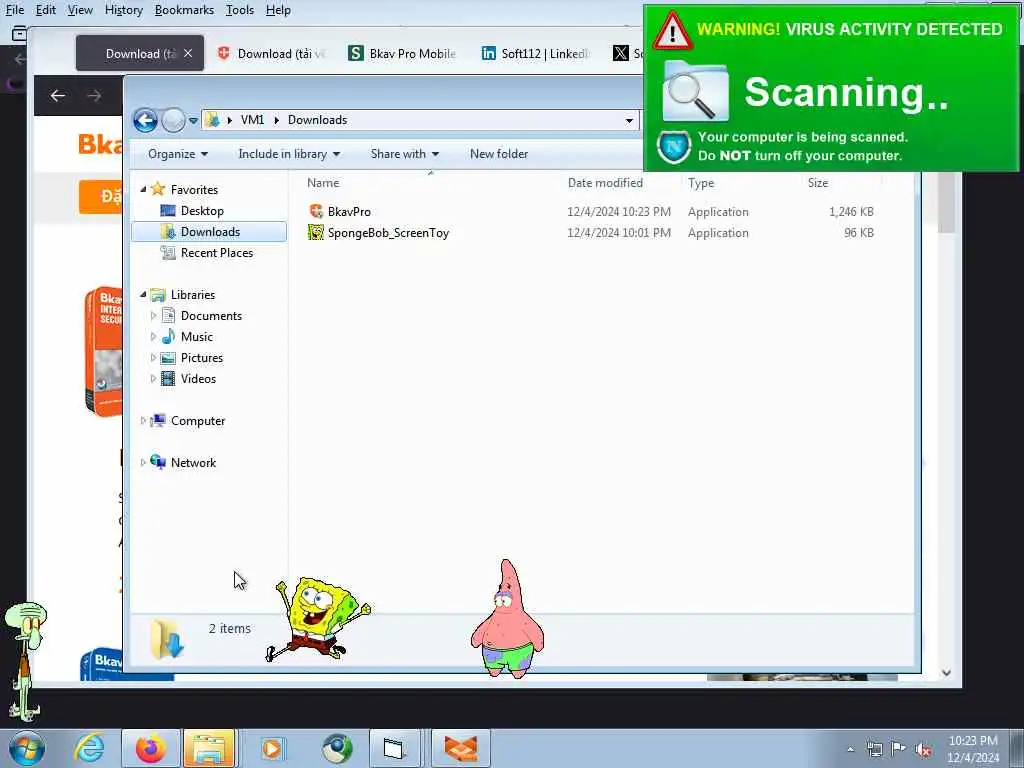Click the Explorer forward arrow button
Viewport: 1024px width, 768px height.
[173, 120]
